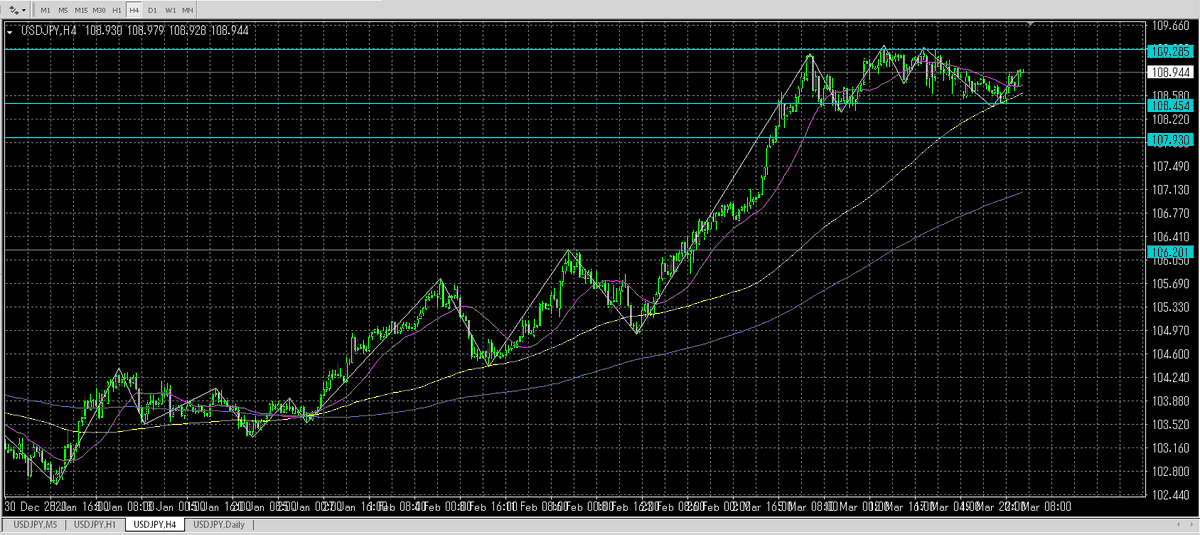Screen dimensions: 1200x535
Task: Switch to the M30 timeframe
Action: click(100, 9)
